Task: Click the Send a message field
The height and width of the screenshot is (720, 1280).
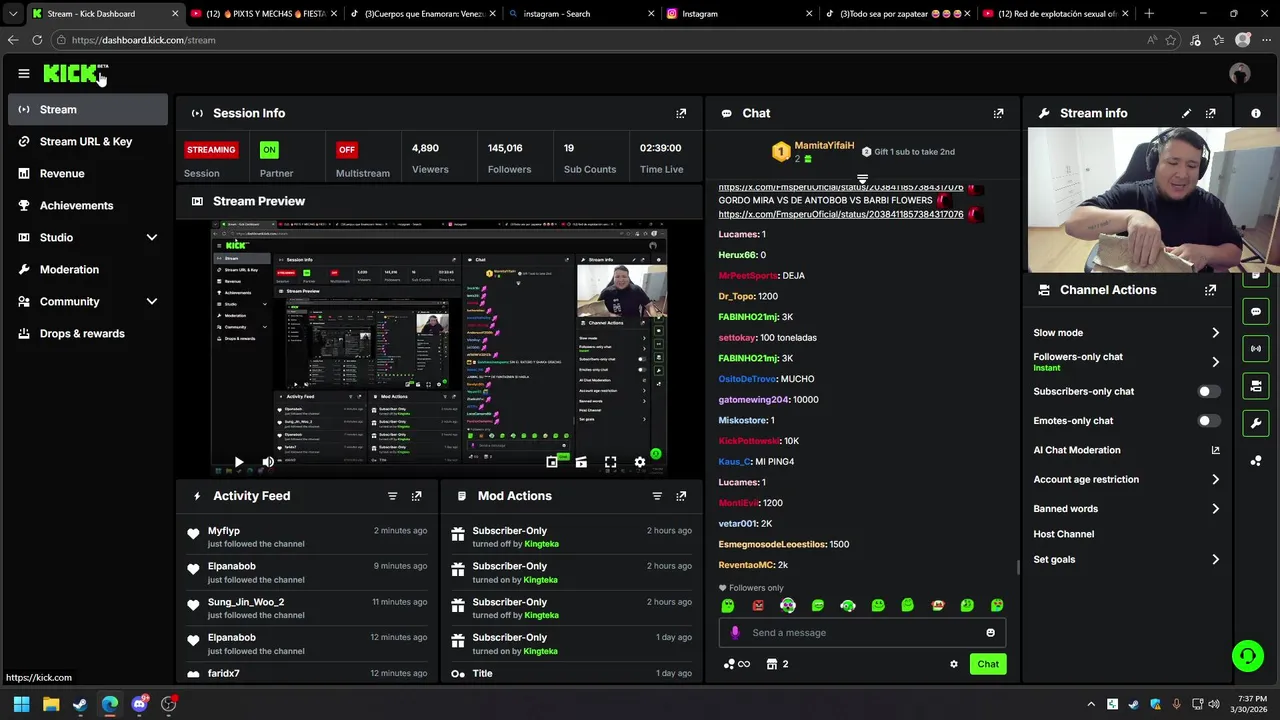Action: coord(862,633)
